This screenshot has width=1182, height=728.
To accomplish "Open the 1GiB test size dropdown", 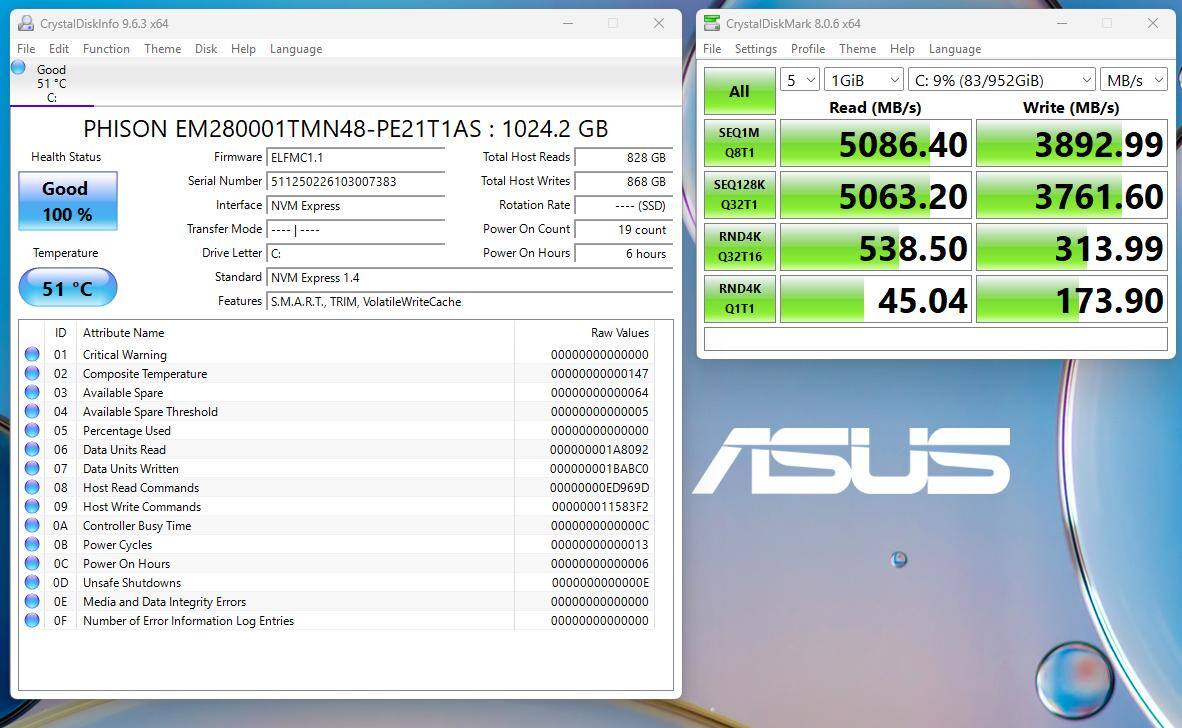I will pyautogui.click(x=864, y=80).
